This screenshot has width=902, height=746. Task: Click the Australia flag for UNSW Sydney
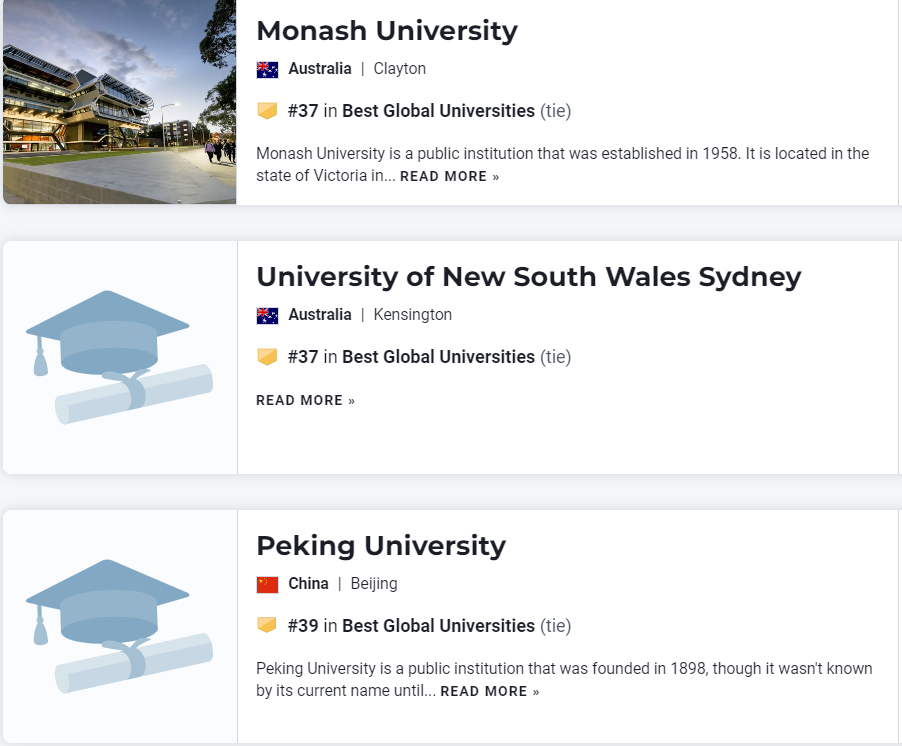click(267, 315)
